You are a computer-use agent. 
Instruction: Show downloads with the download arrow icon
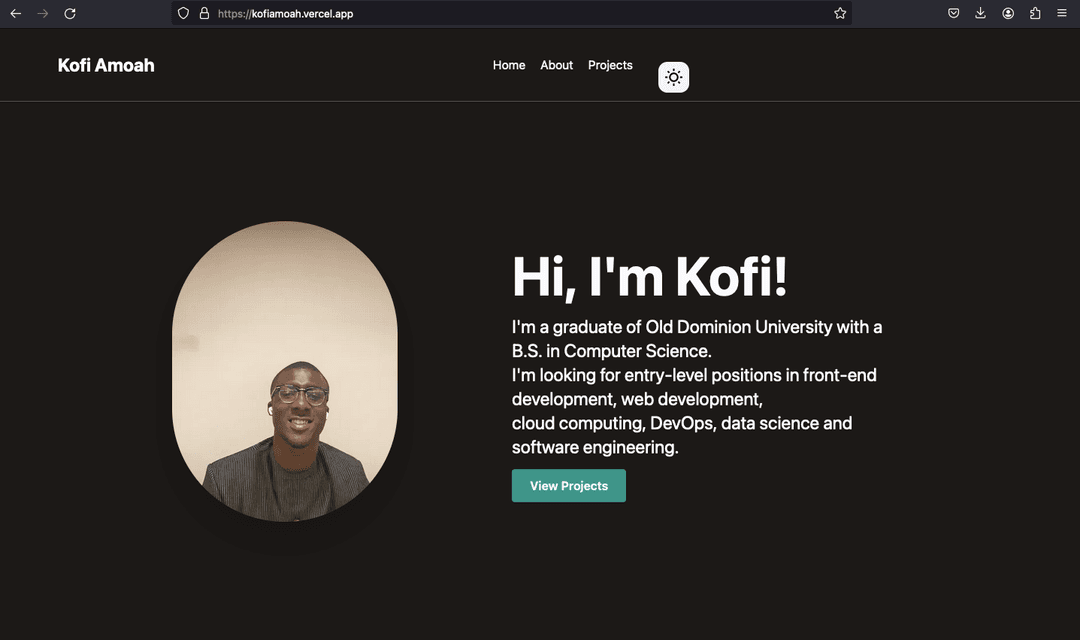(980, 13)
